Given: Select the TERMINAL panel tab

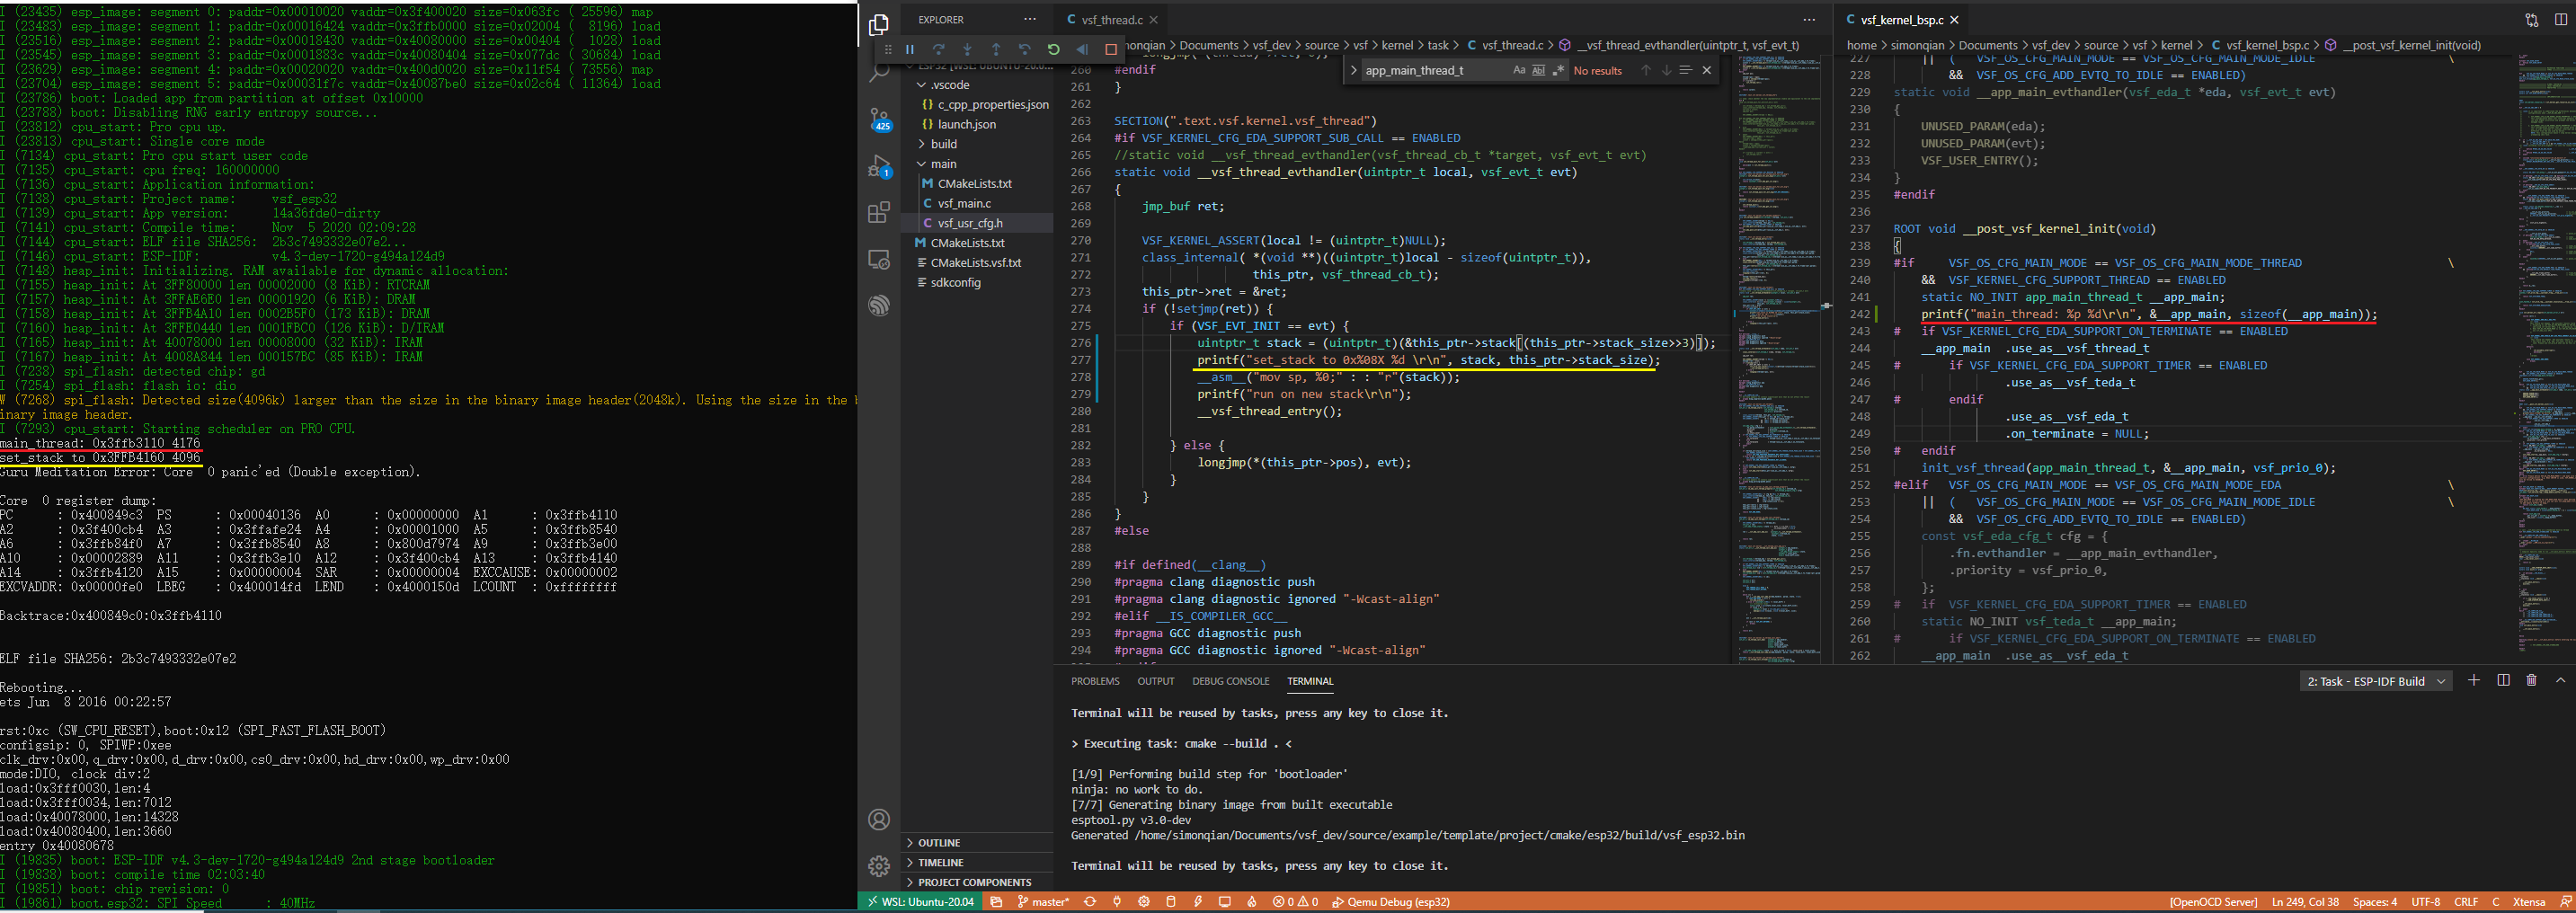Looking at the screenshot, I should 1310,681.
